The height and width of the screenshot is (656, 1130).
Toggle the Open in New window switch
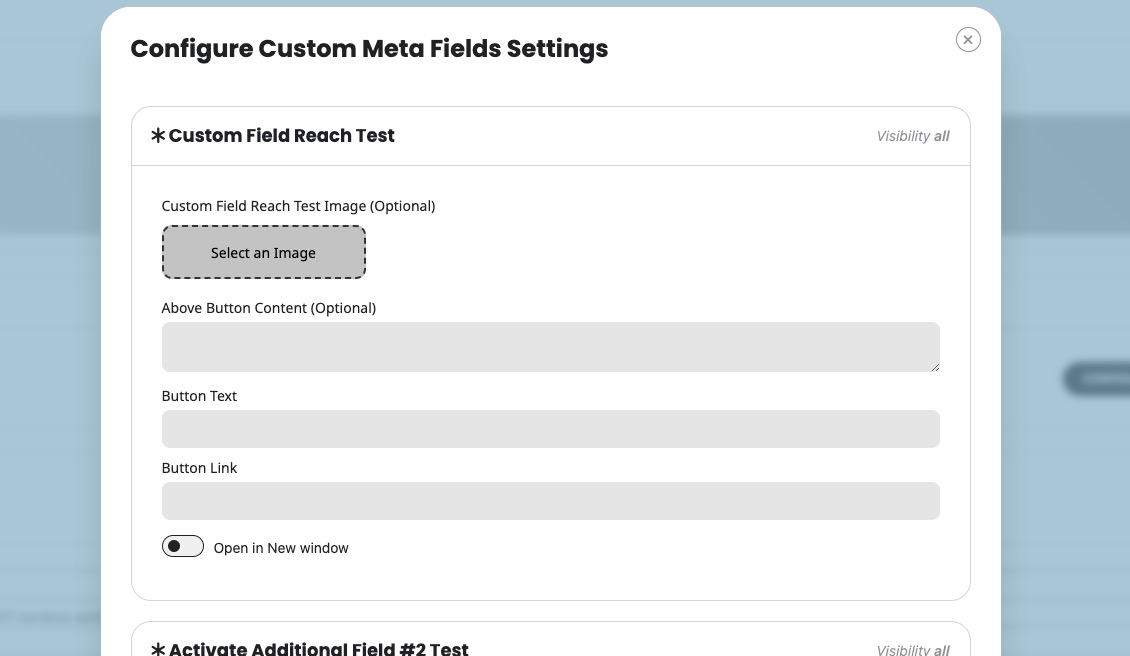click(182, 546)
